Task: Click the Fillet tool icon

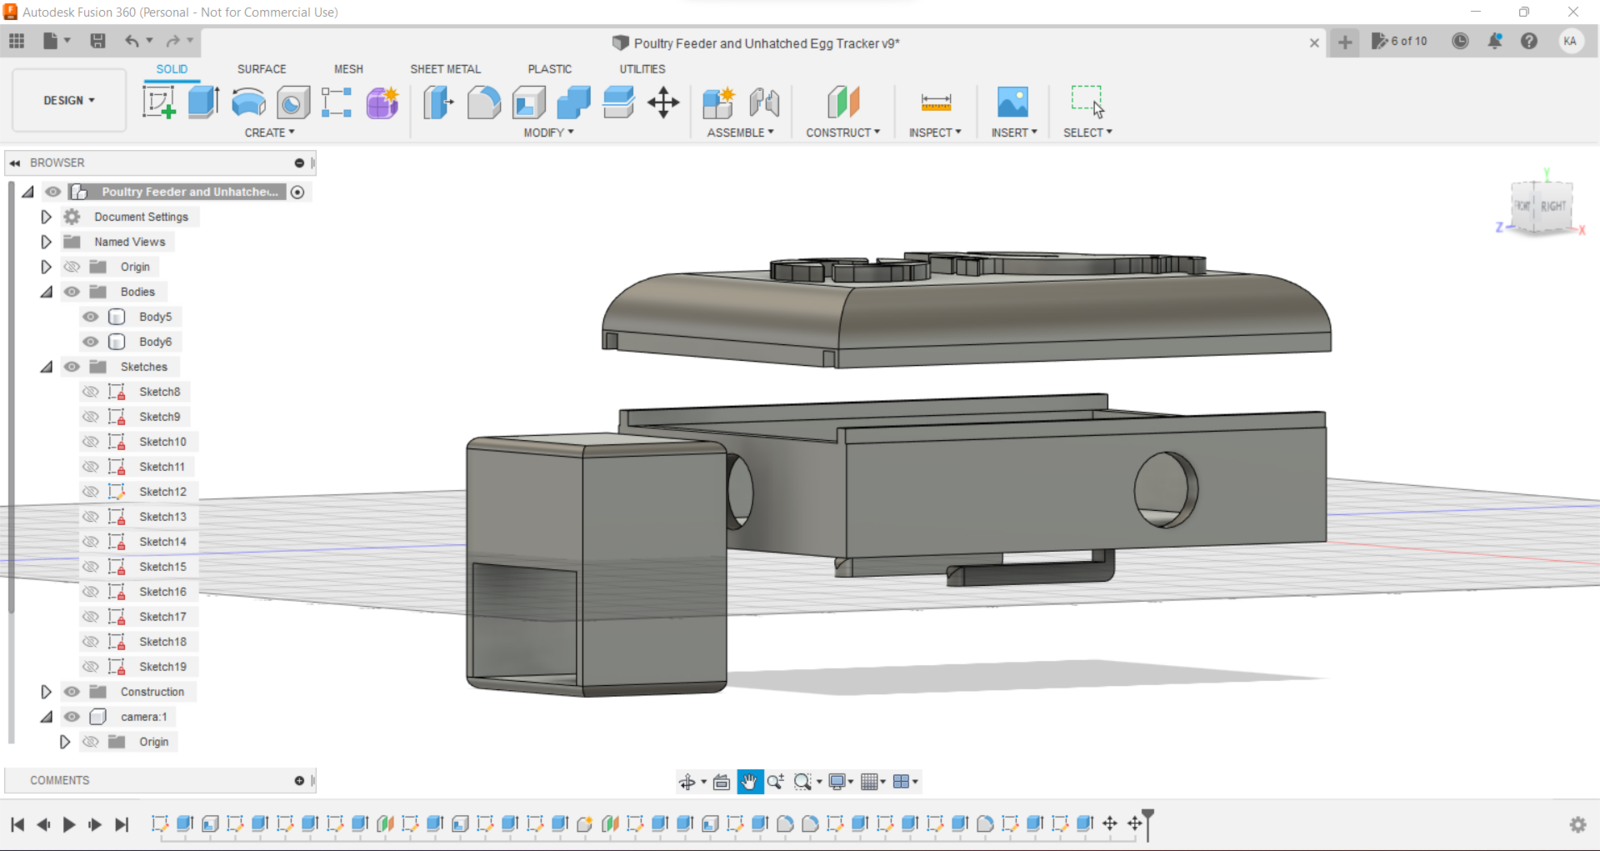Action: (x=483, y=102)
